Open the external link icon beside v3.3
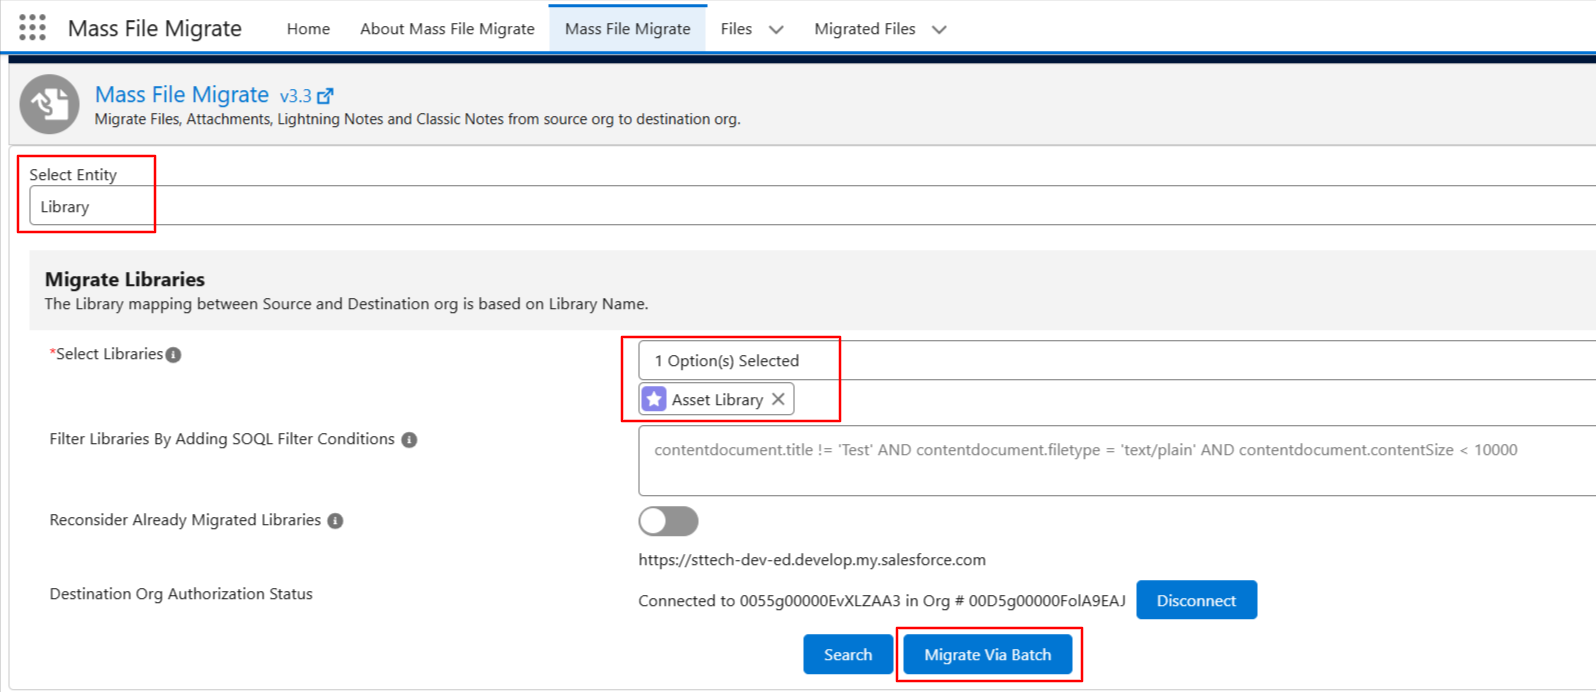1596x692 pixels. [325, 96]
